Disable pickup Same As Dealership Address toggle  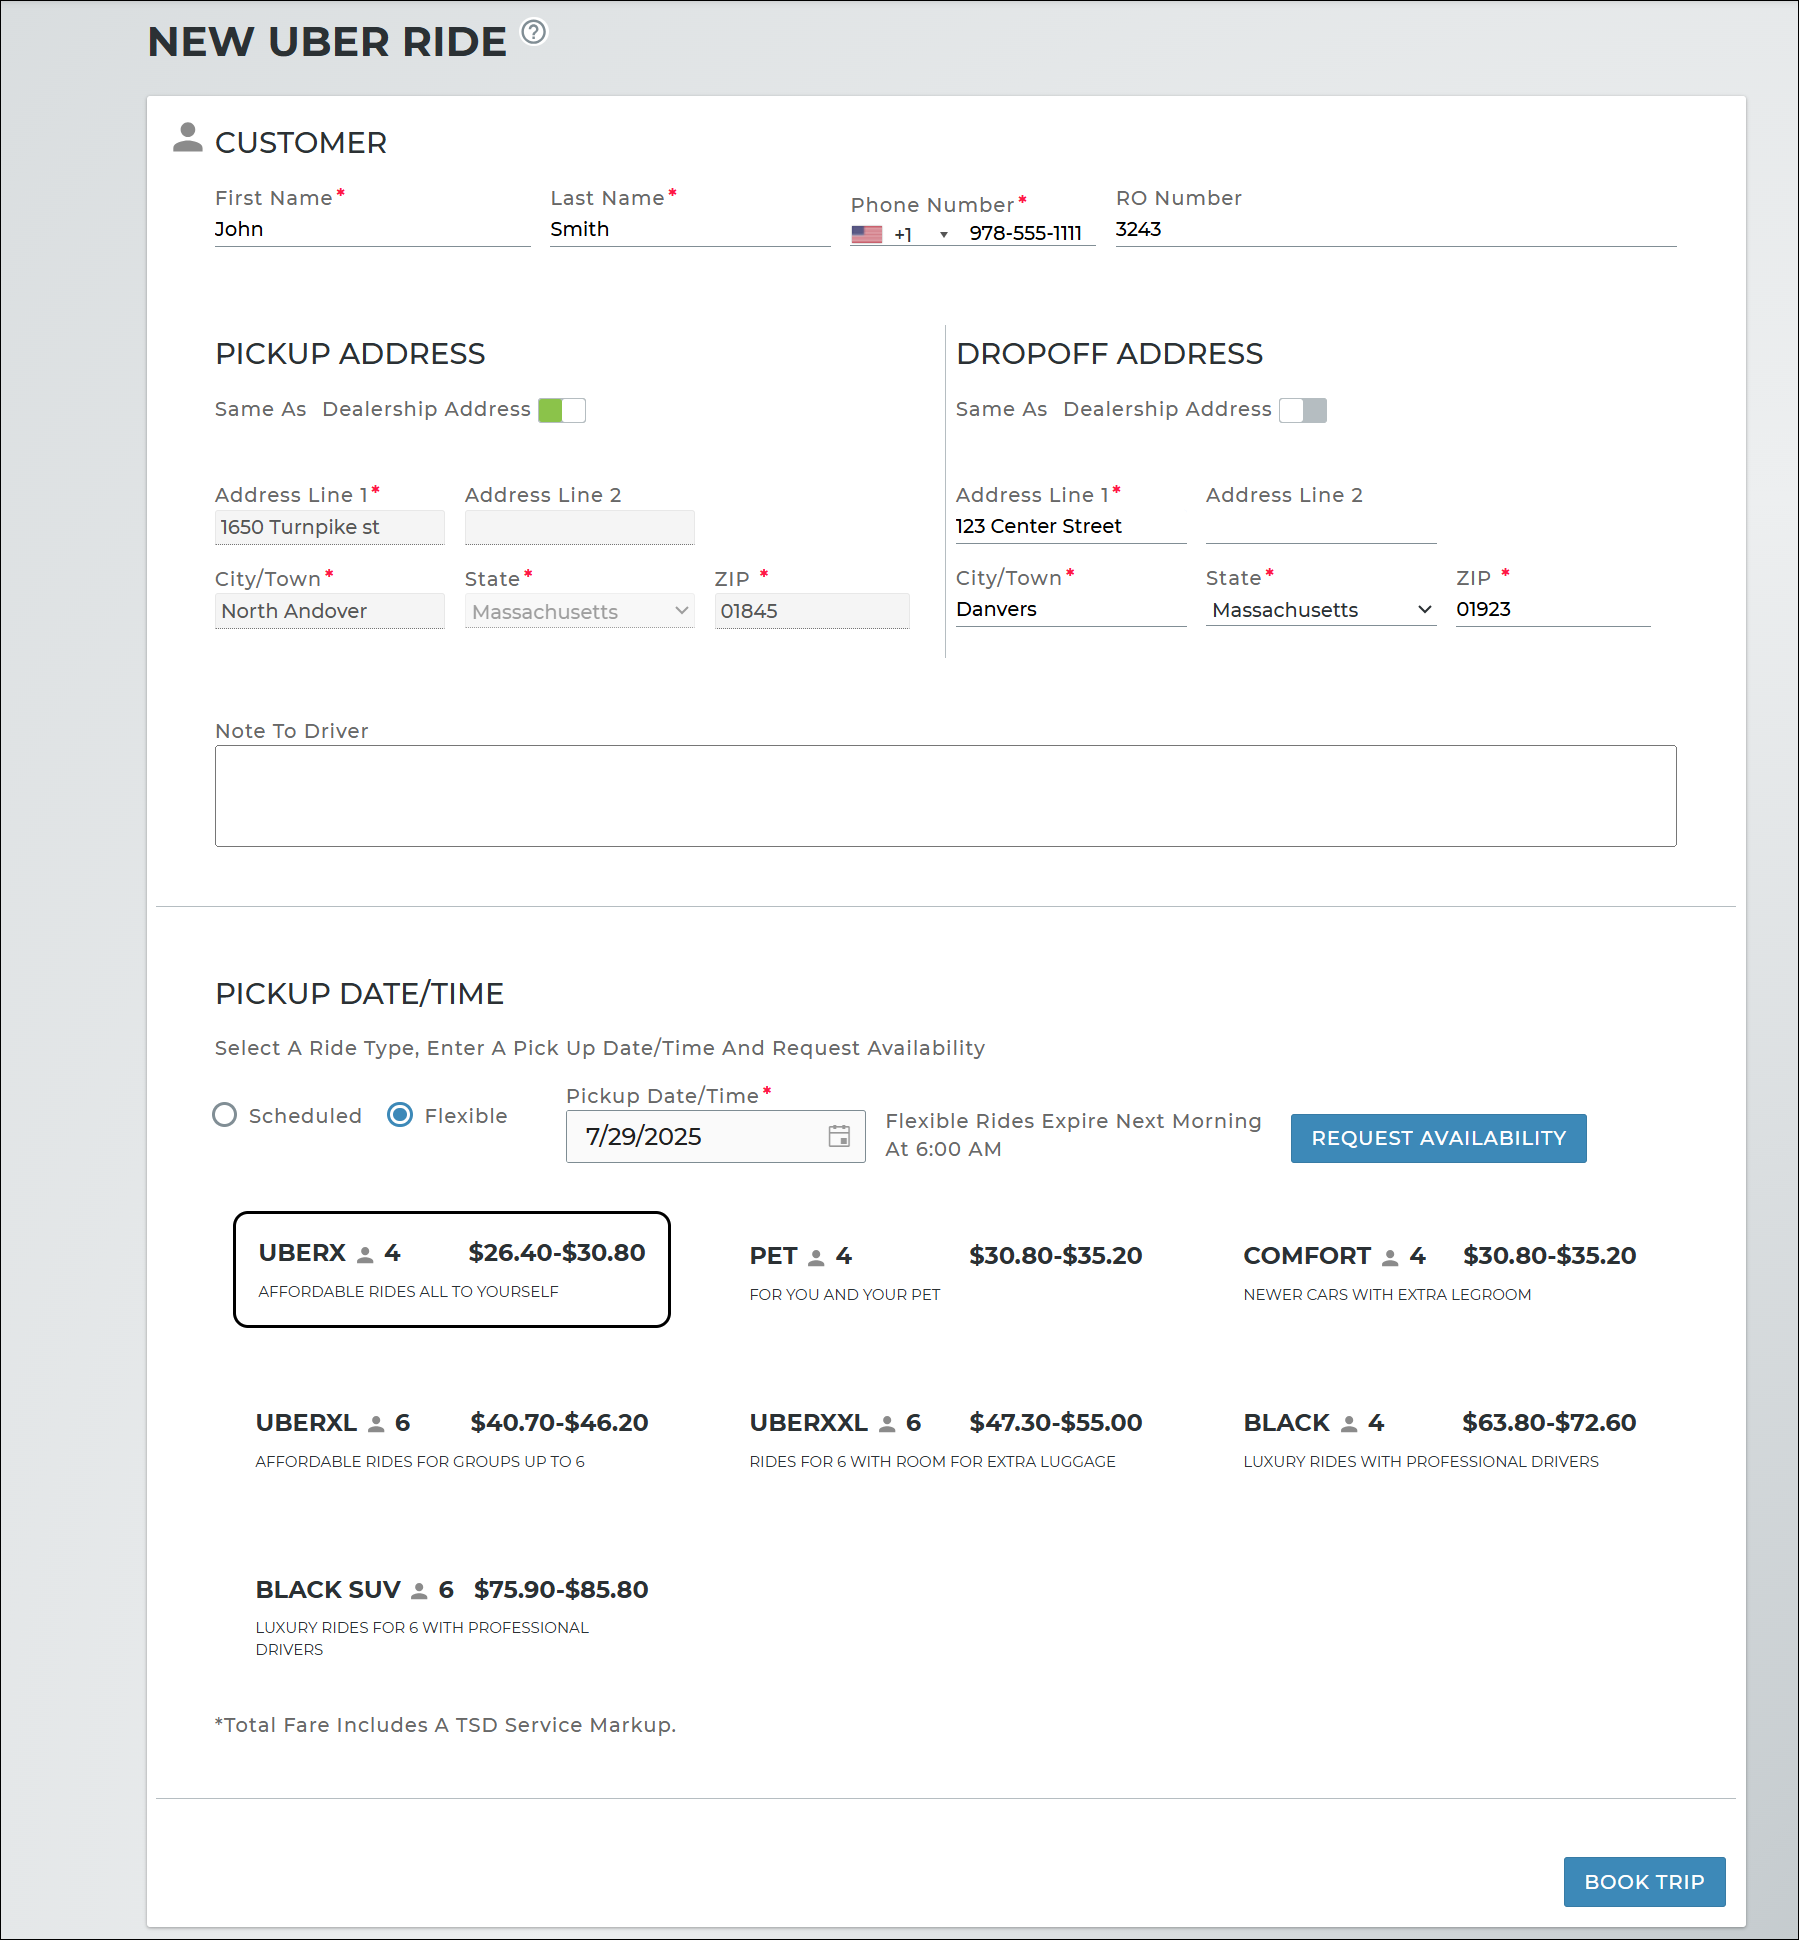562,410
